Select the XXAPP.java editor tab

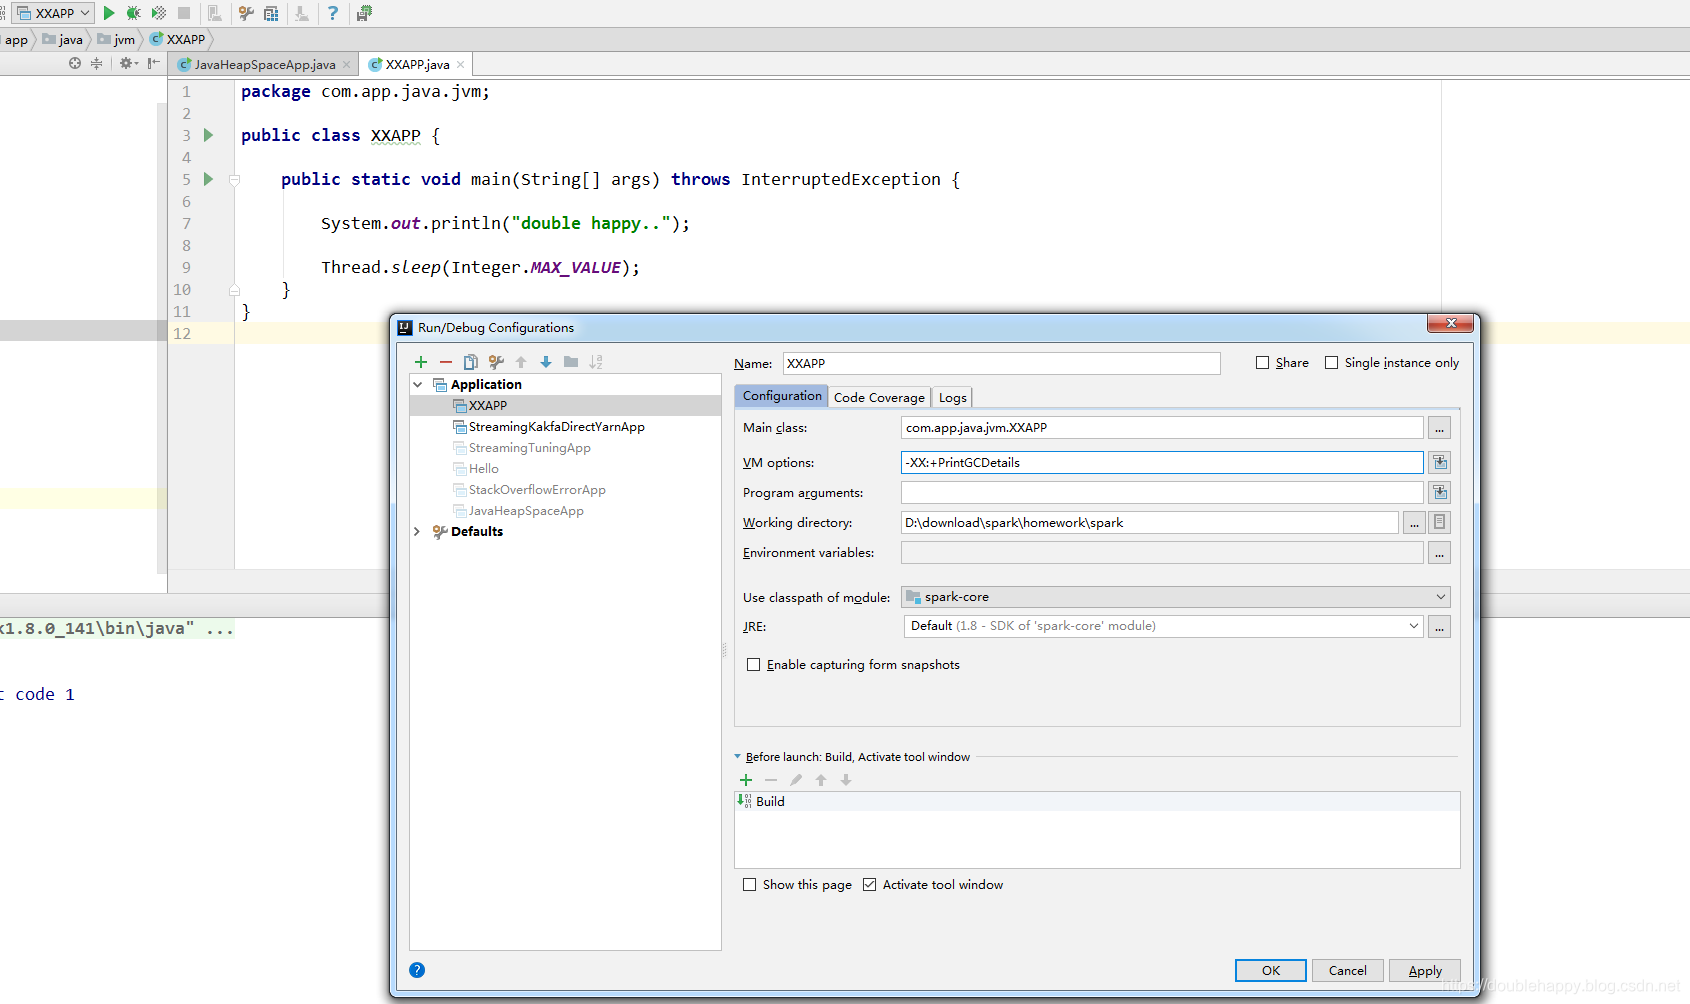click(x=417, y=65)
